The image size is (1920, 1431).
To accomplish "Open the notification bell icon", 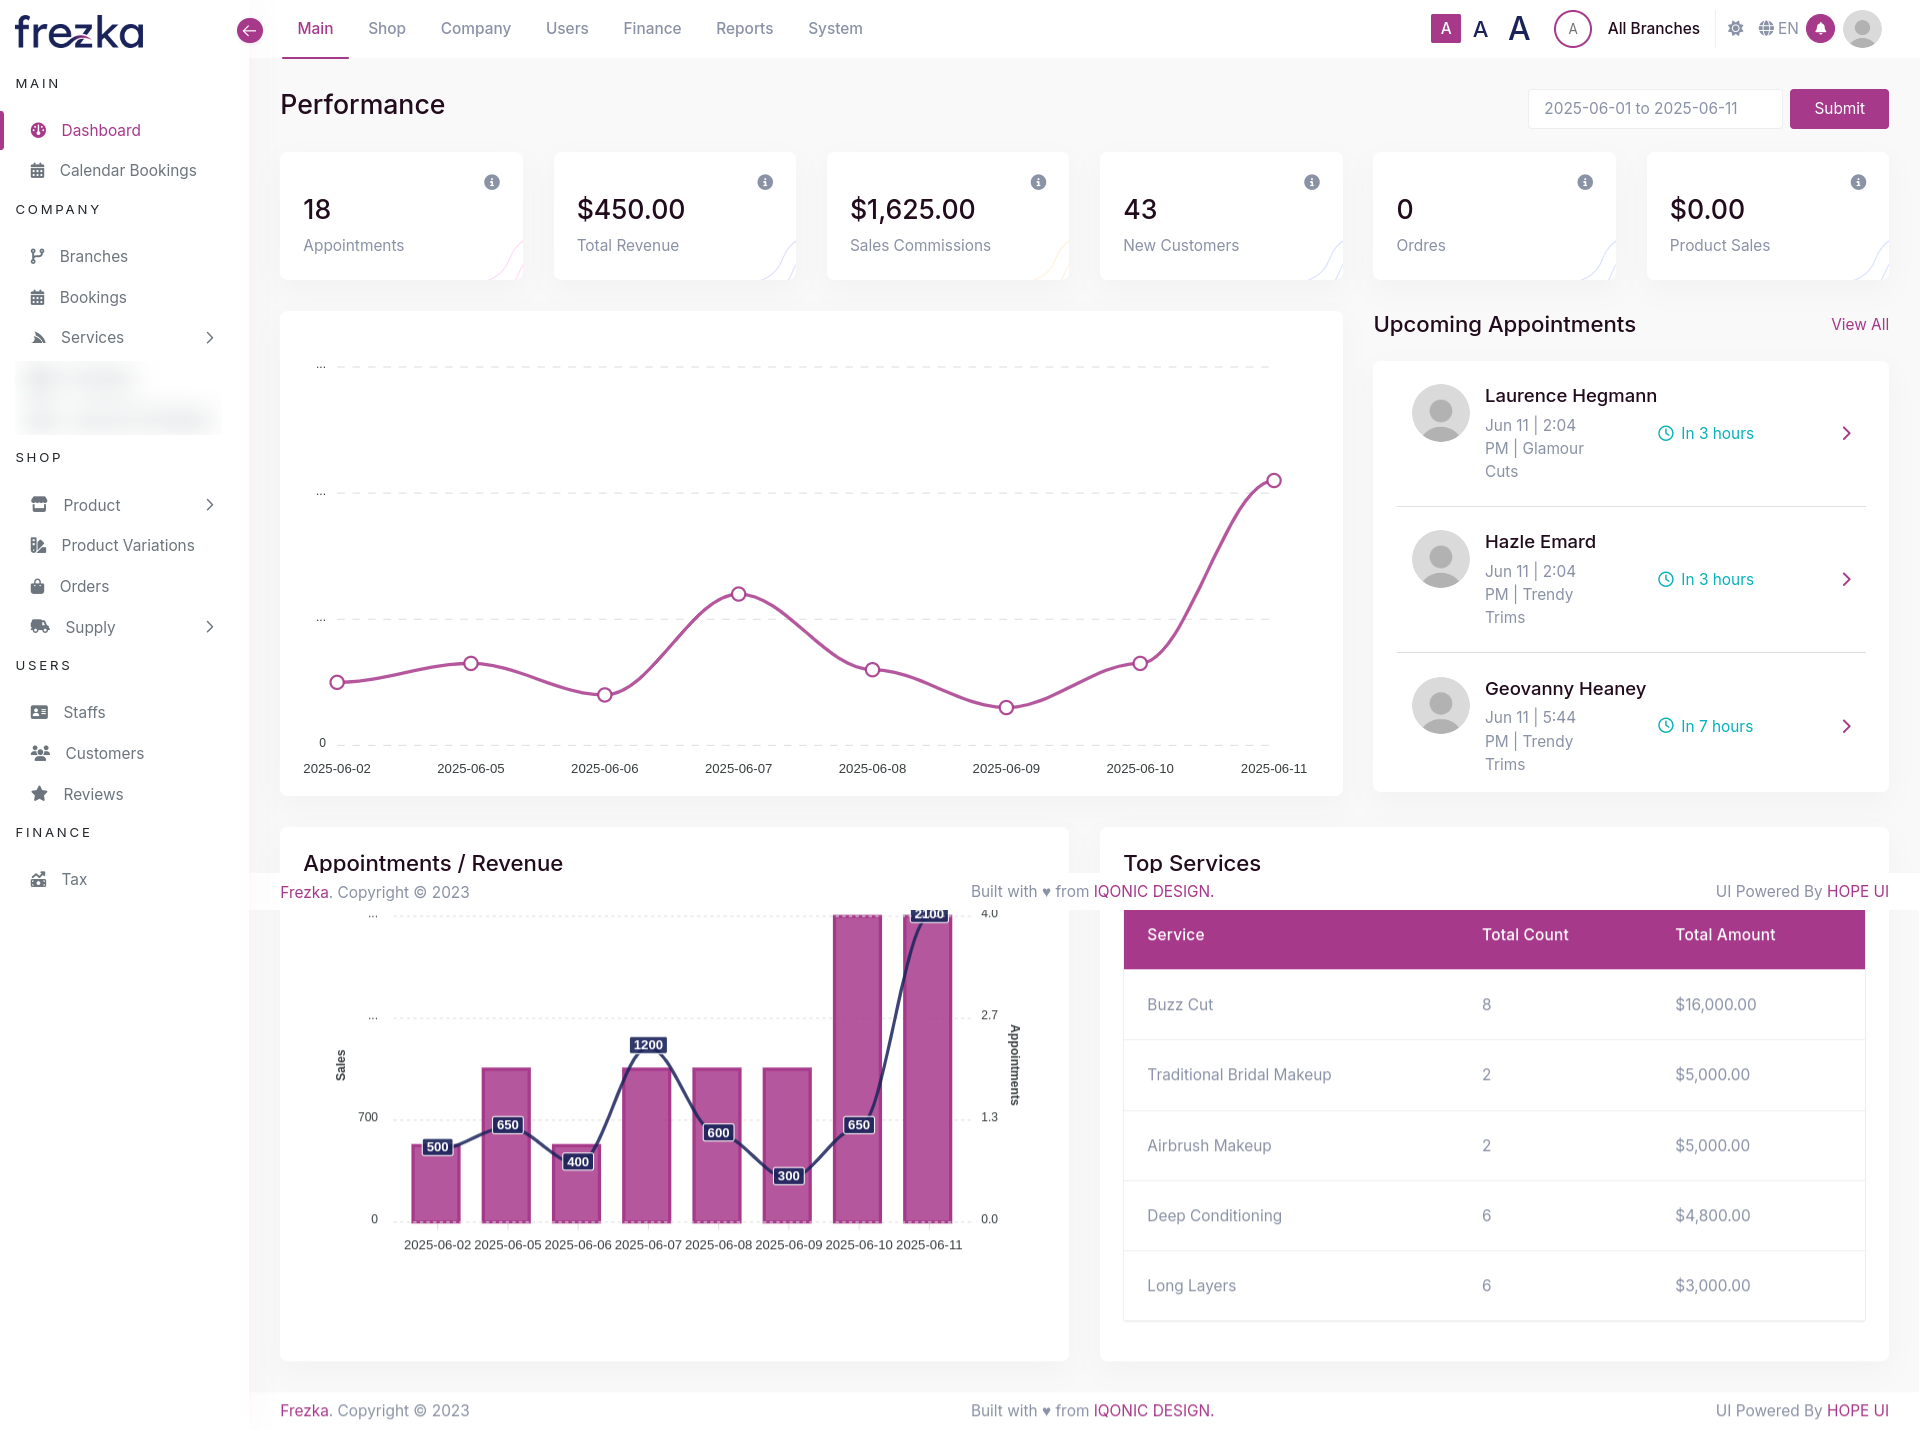I will click(x=1821, y=29).
